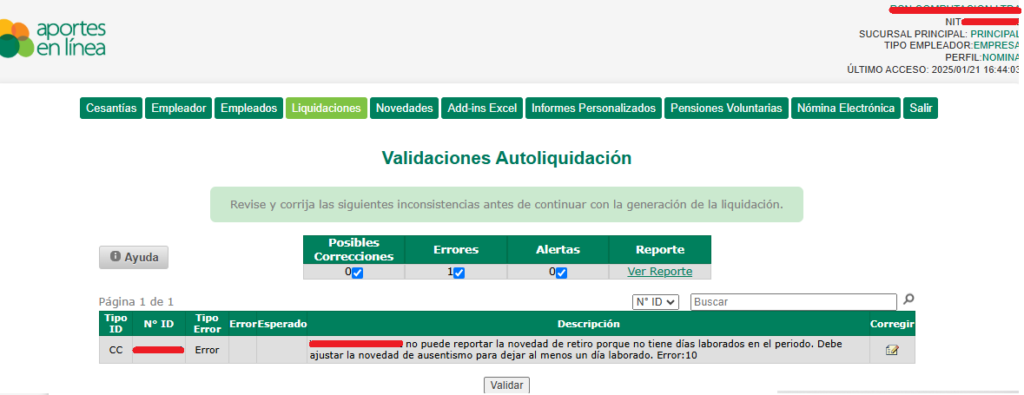Toggle the Errores checkbox
Viewport: 1024px width, 395px height.
click(459, 273)
